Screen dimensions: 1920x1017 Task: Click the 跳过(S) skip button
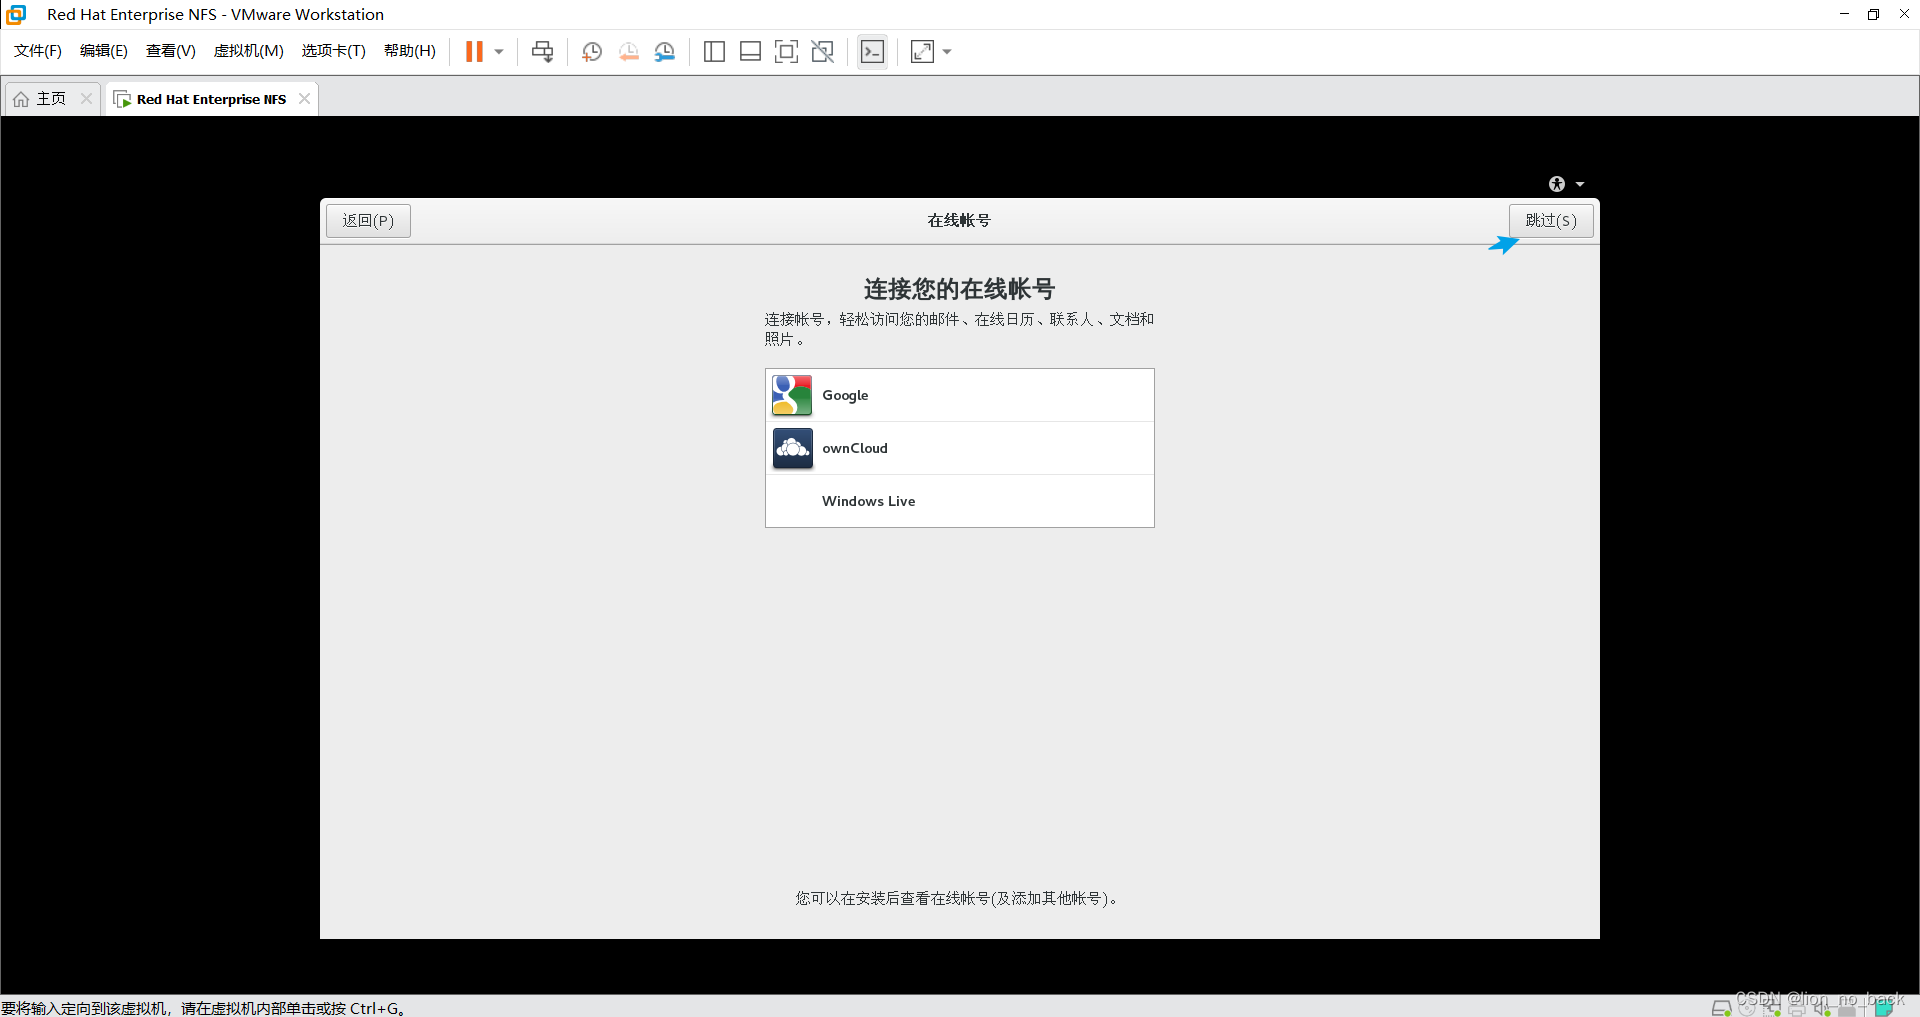tap(1551, 220)
